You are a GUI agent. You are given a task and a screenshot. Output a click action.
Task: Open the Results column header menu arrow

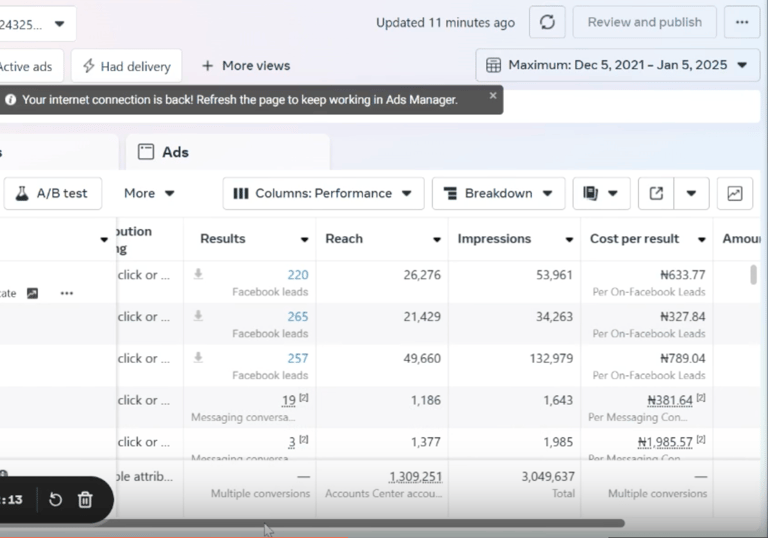(304, 239)
